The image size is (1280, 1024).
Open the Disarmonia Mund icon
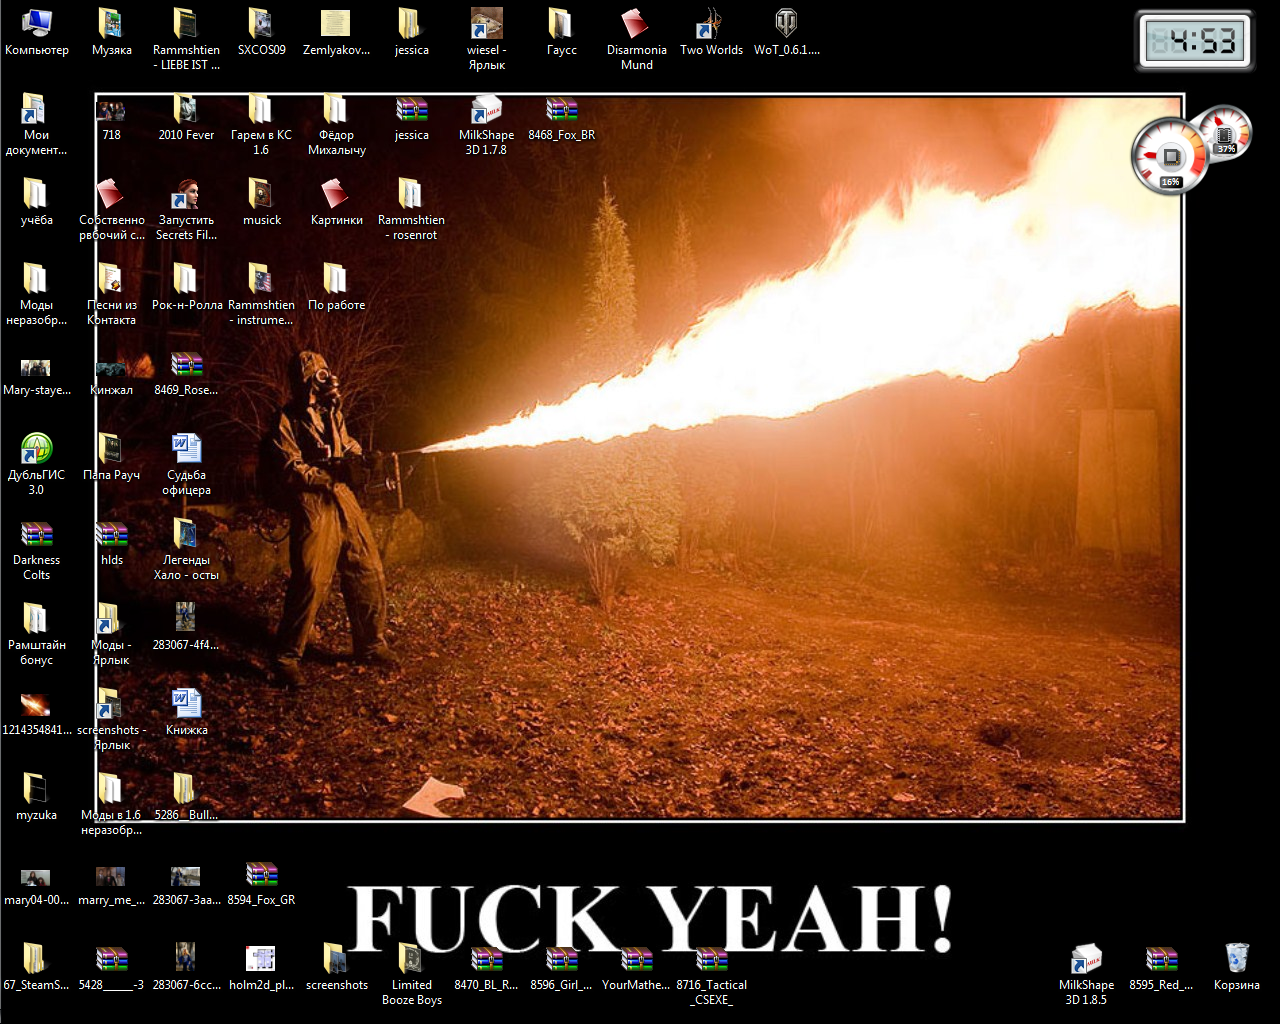tap(636, 24)
